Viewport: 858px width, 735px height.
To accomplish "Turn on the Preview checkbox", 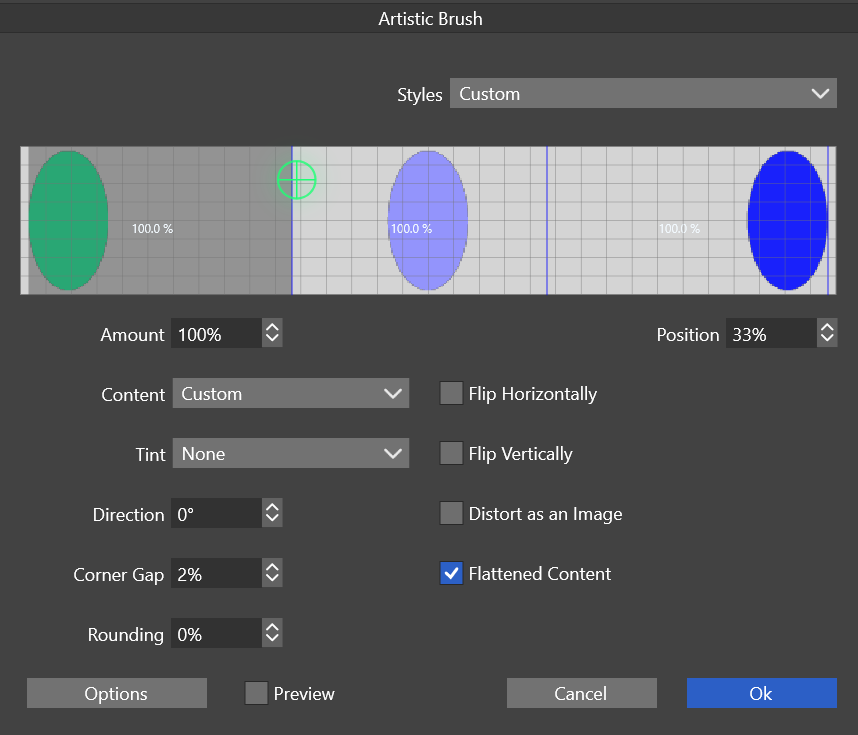I will pyautogui.click(x=257, y=693).
